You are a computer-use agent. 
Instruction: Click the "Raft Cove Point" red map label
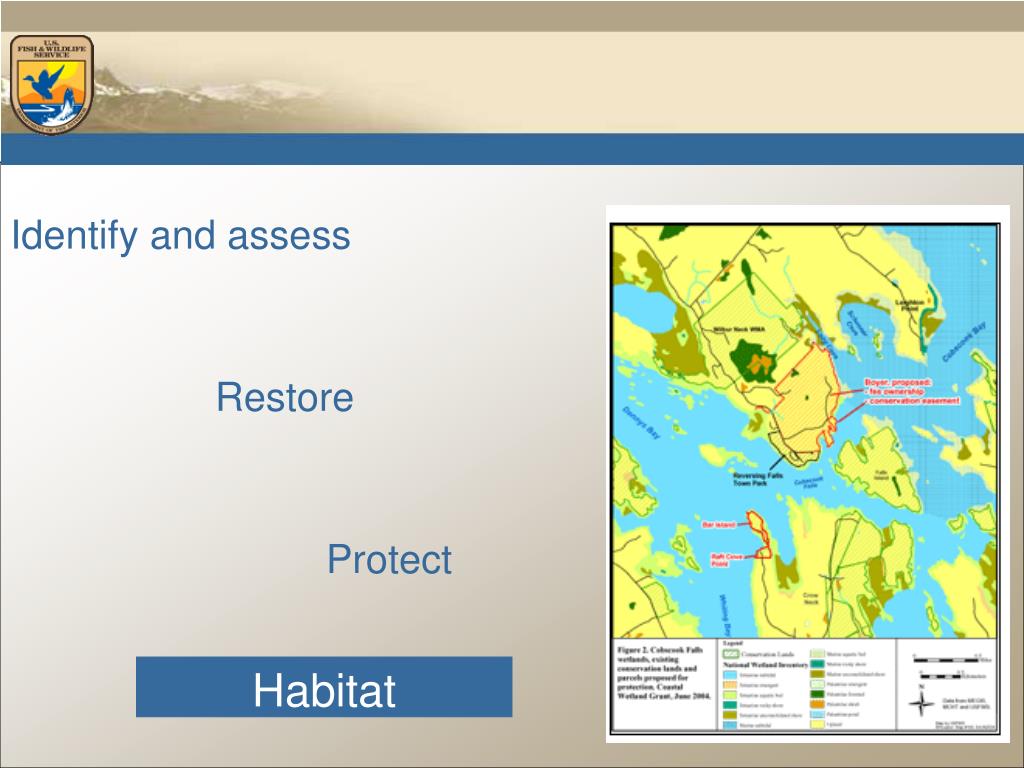[727, 560]
